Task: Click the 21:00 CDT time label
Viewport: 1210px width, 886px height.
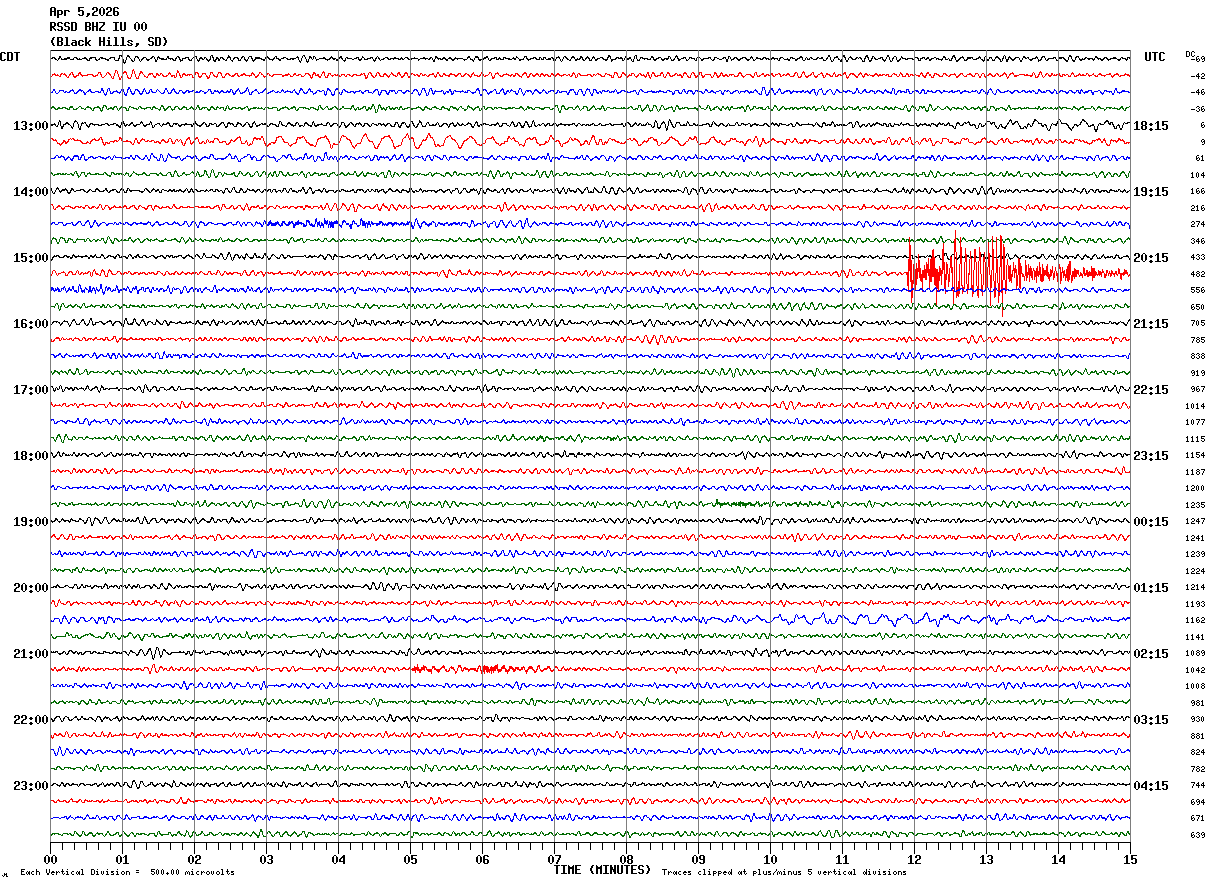Action: click(x=31, y=654)
